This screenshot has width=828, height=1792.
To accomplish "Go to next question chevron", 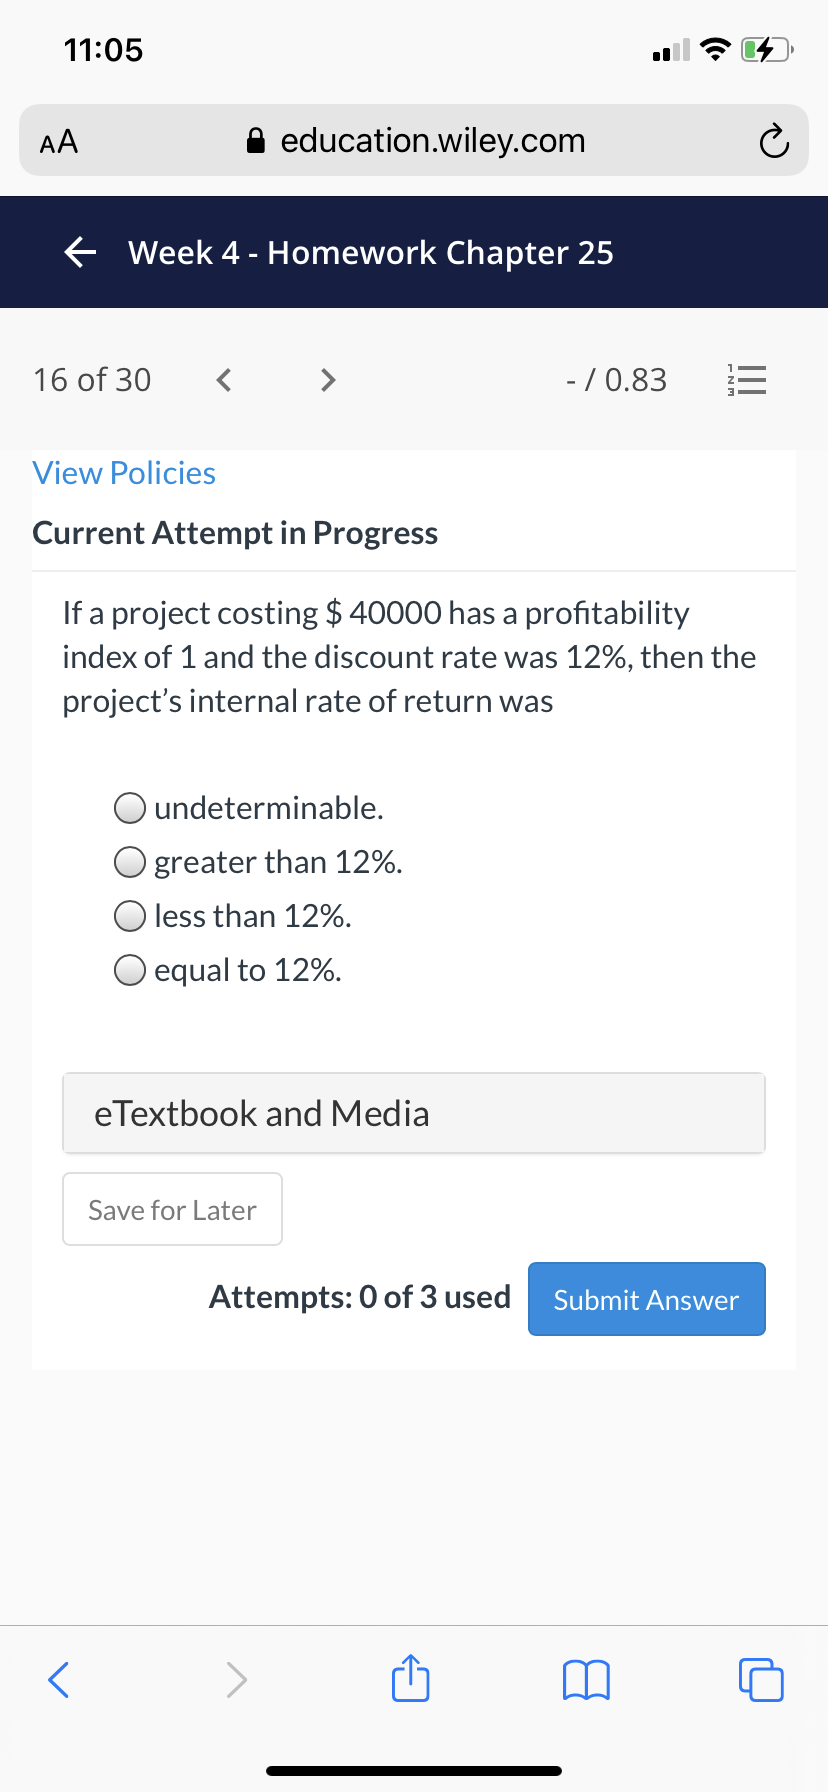I will tap(327, 380).
